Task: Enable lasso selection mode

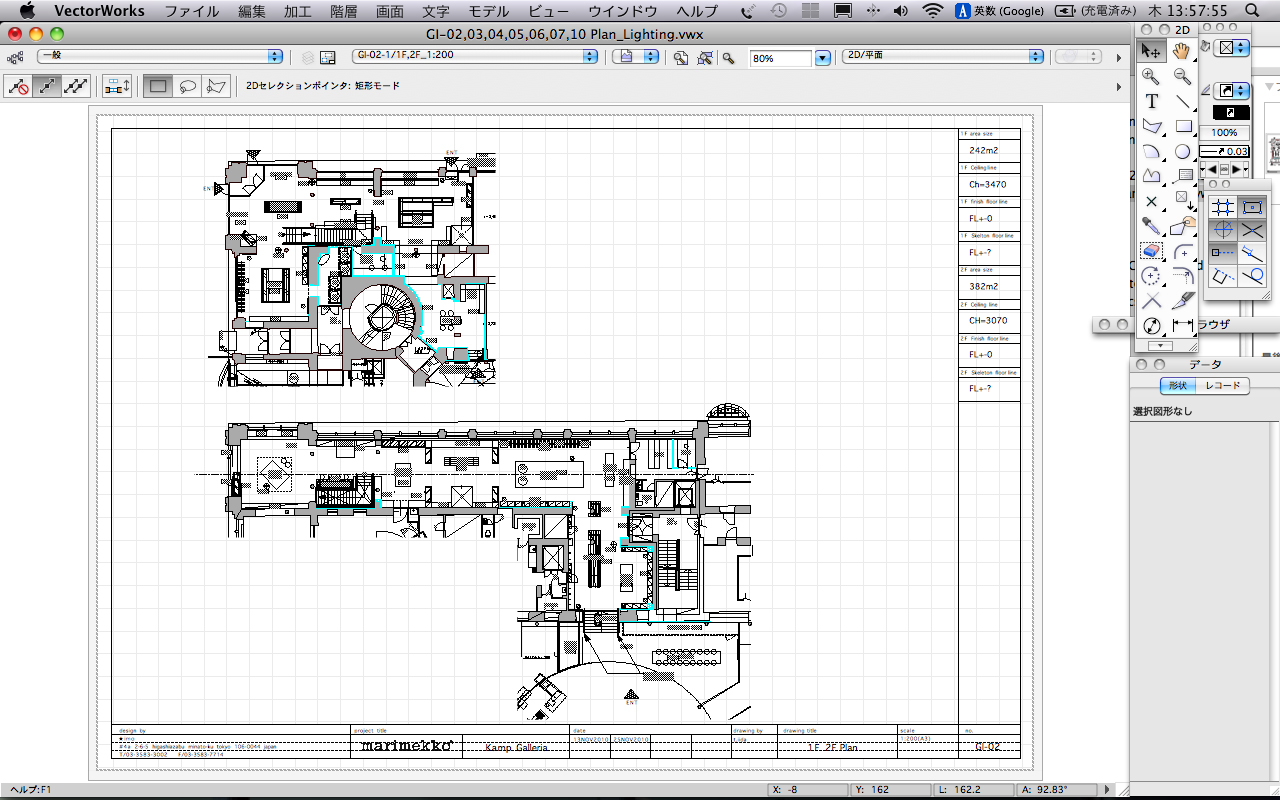Action: [x=187, y=87]
